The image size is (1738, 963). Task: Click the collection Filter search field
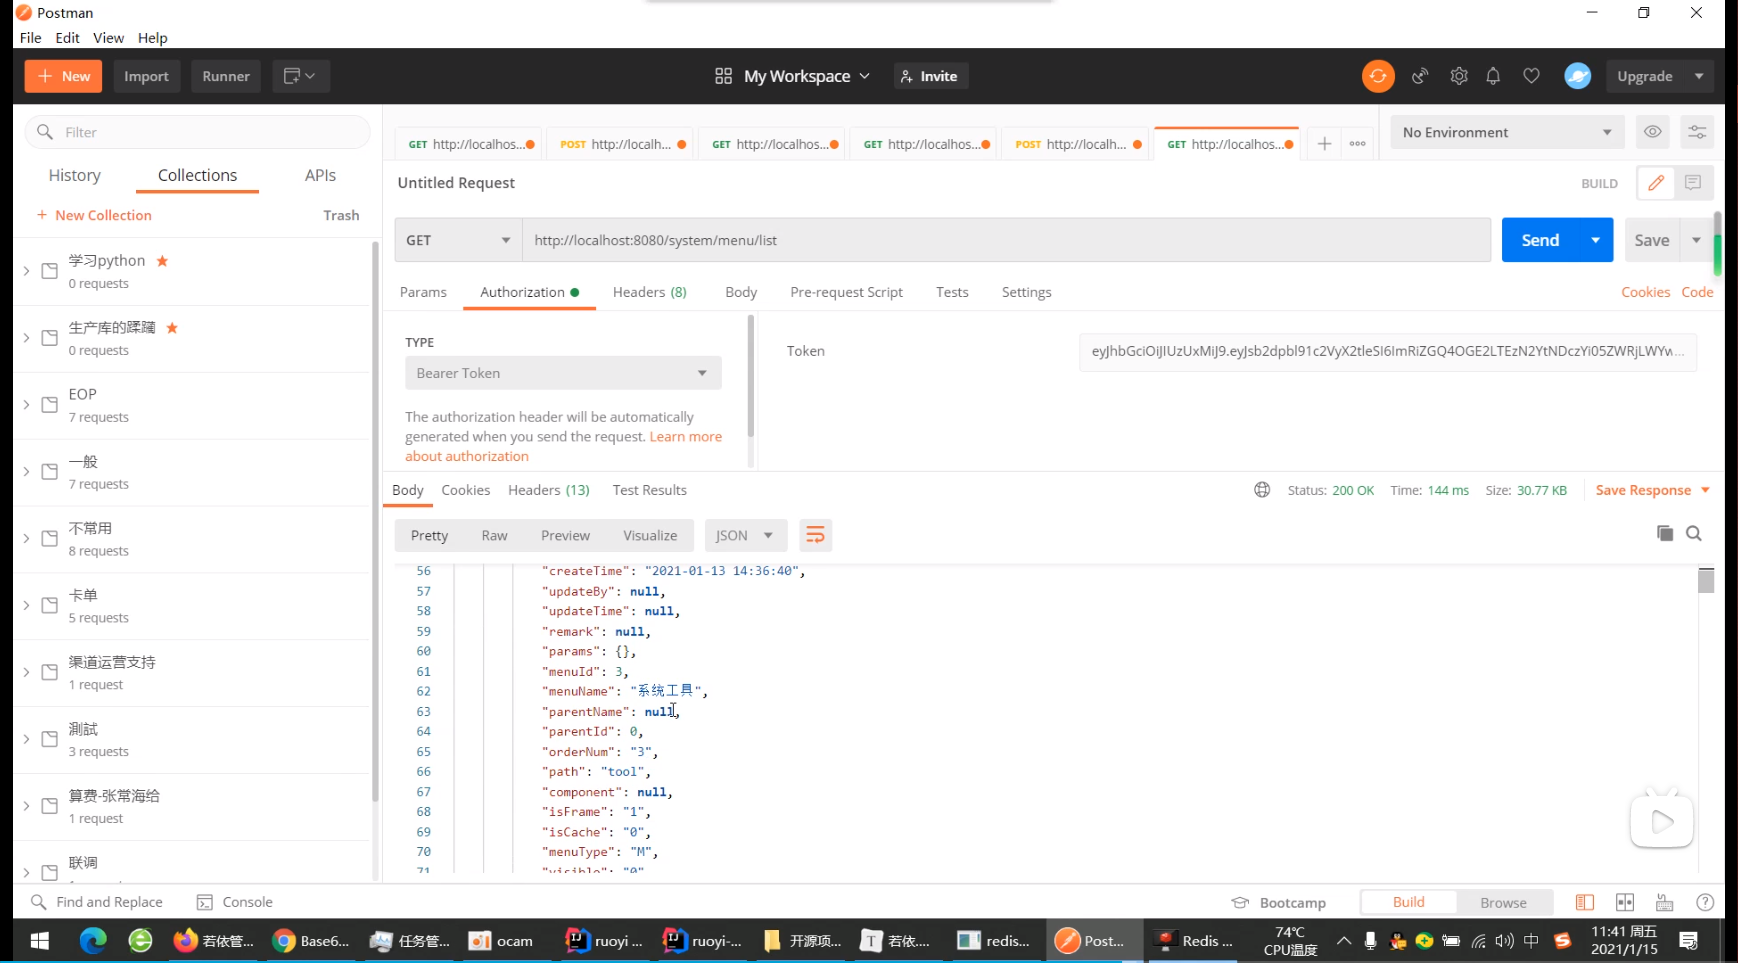(x=197, y=132)
